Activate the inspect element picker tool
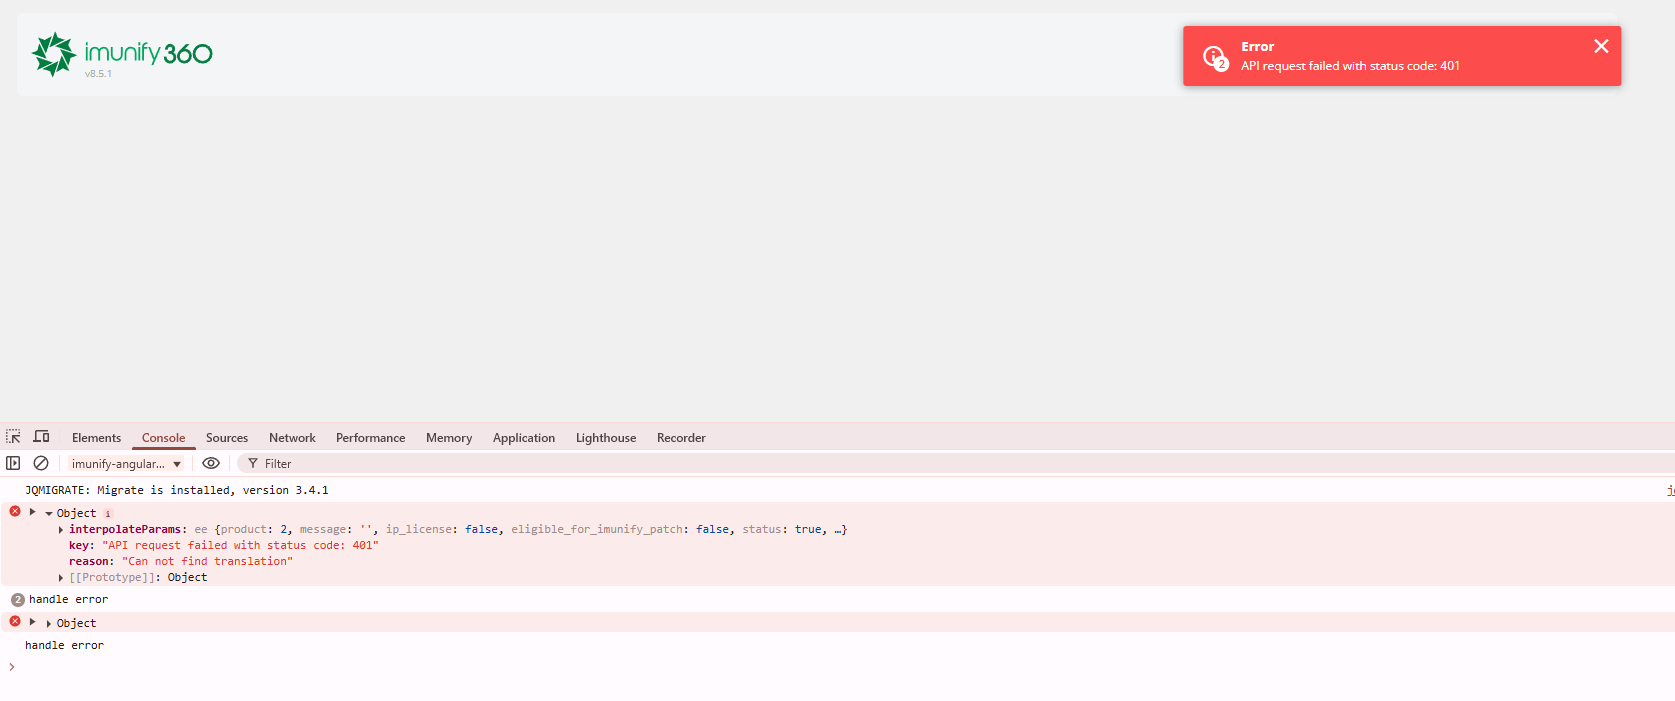Viewport: 1675px width, 701px height. click(x=13, y=437)
